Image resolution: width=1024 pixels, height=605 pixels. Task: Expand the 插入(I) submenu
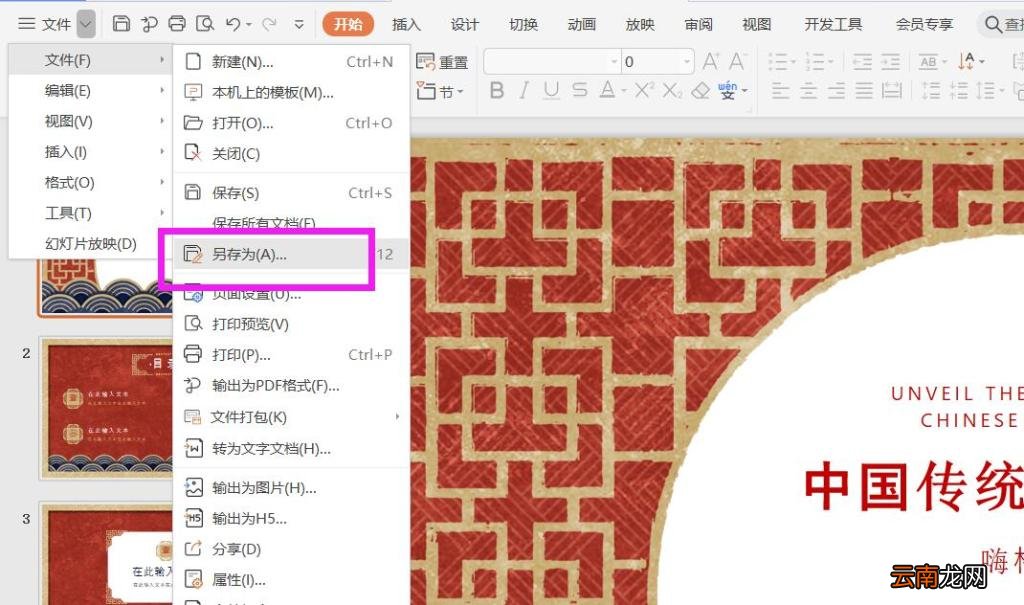point(90,152)
